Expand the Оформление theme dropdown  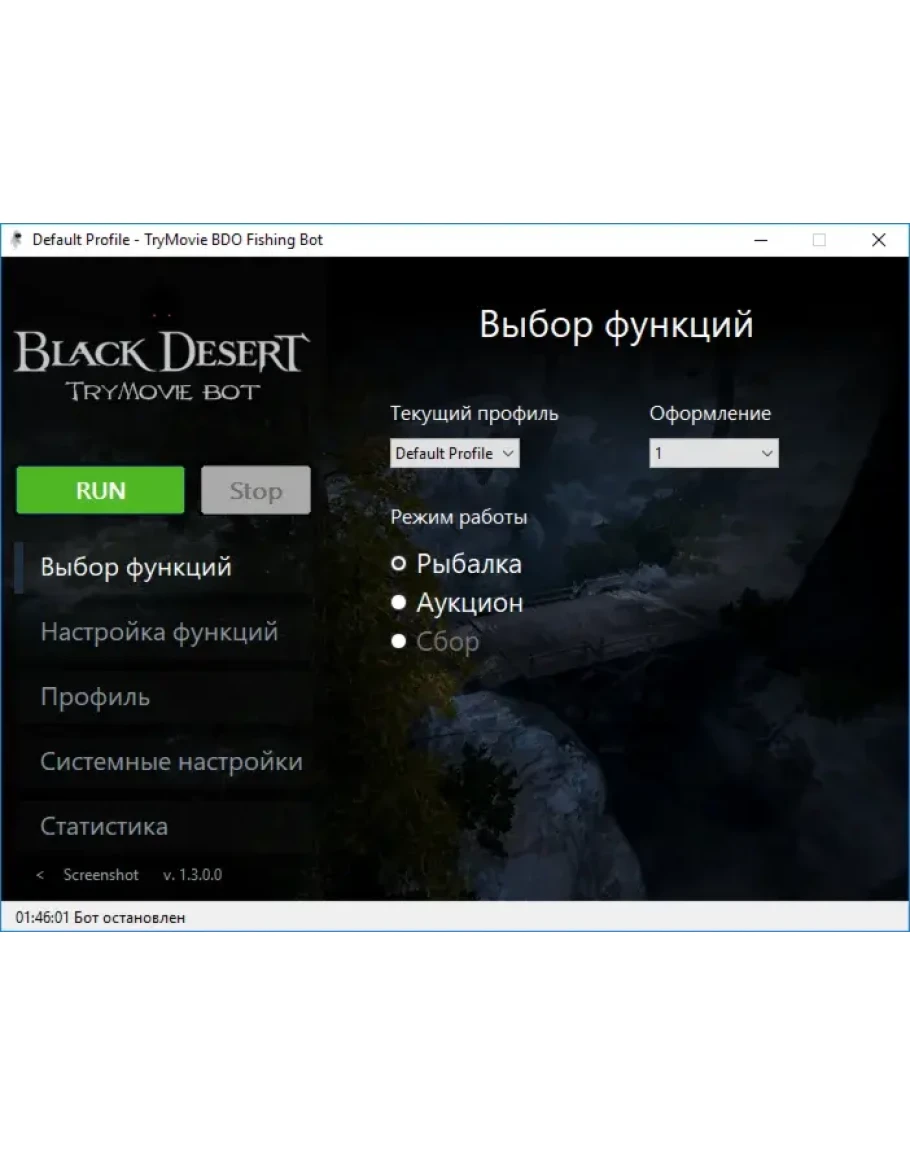[x=713, y=453]
